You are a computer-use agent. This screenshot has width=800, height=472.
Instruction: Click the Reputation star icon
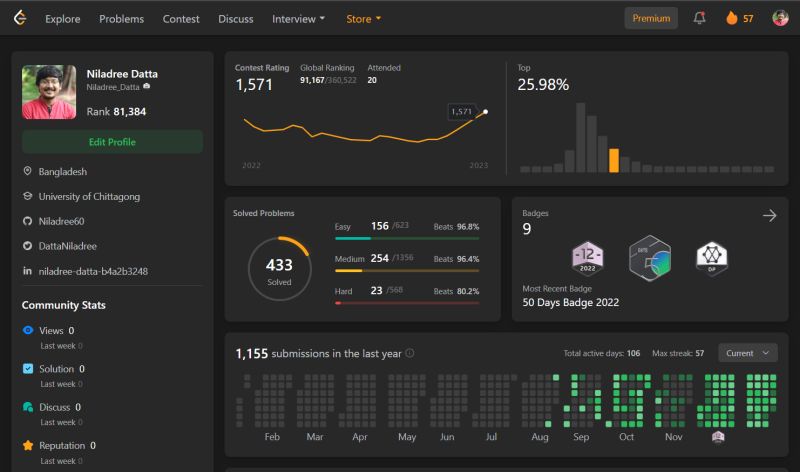28,445
